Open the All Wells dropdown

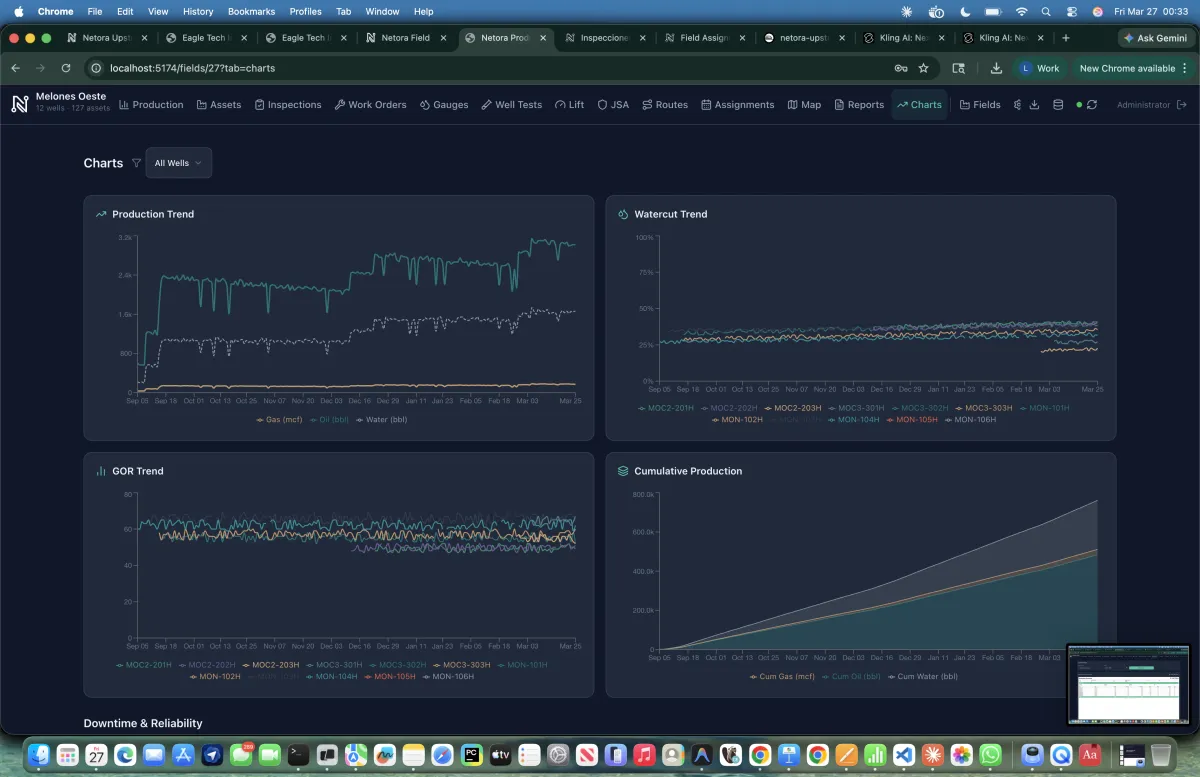coord(178,162)
